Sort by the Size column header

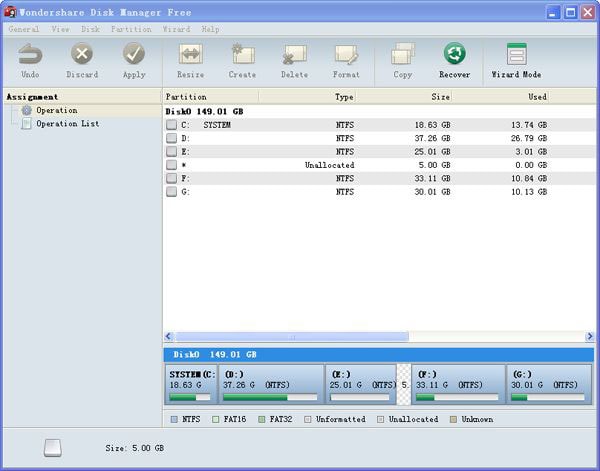(404, 97)
